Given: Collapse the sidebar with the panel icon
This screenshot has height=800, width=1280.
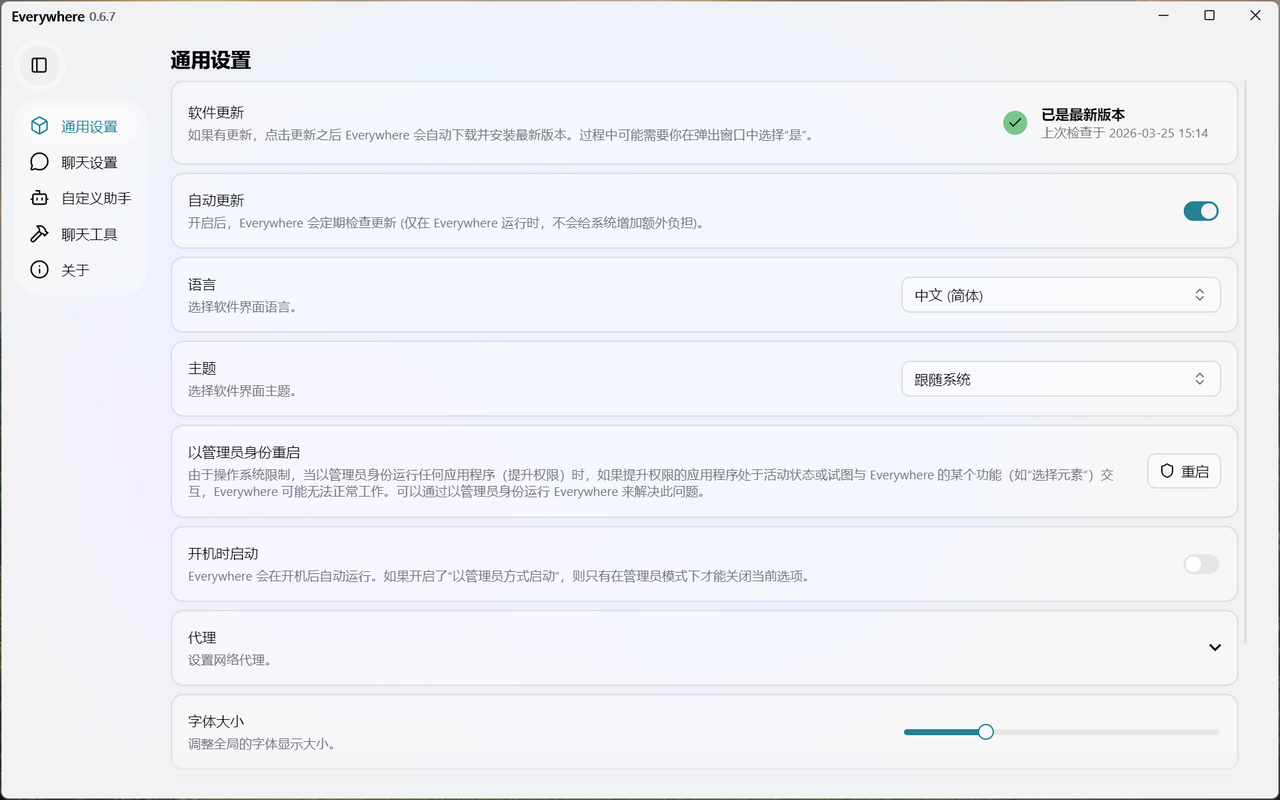Looking at the screenshot, I should (x=40, y=65).
